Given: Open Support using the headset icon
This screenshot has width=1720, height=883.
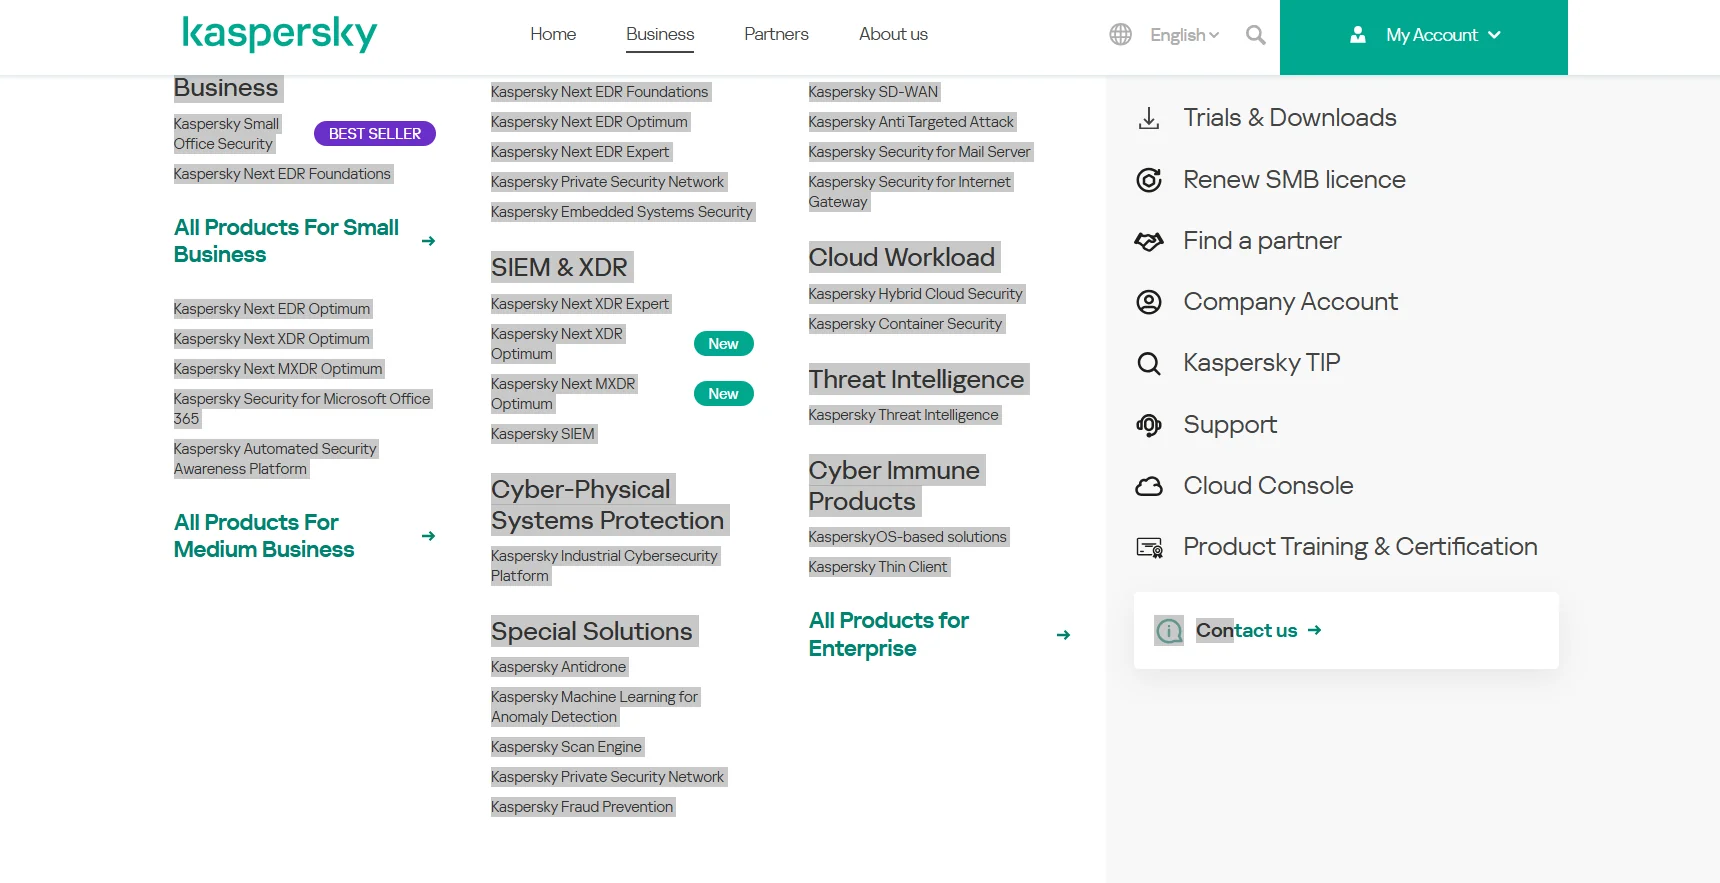Looking at the screenshot, I should pos(1149,425).
